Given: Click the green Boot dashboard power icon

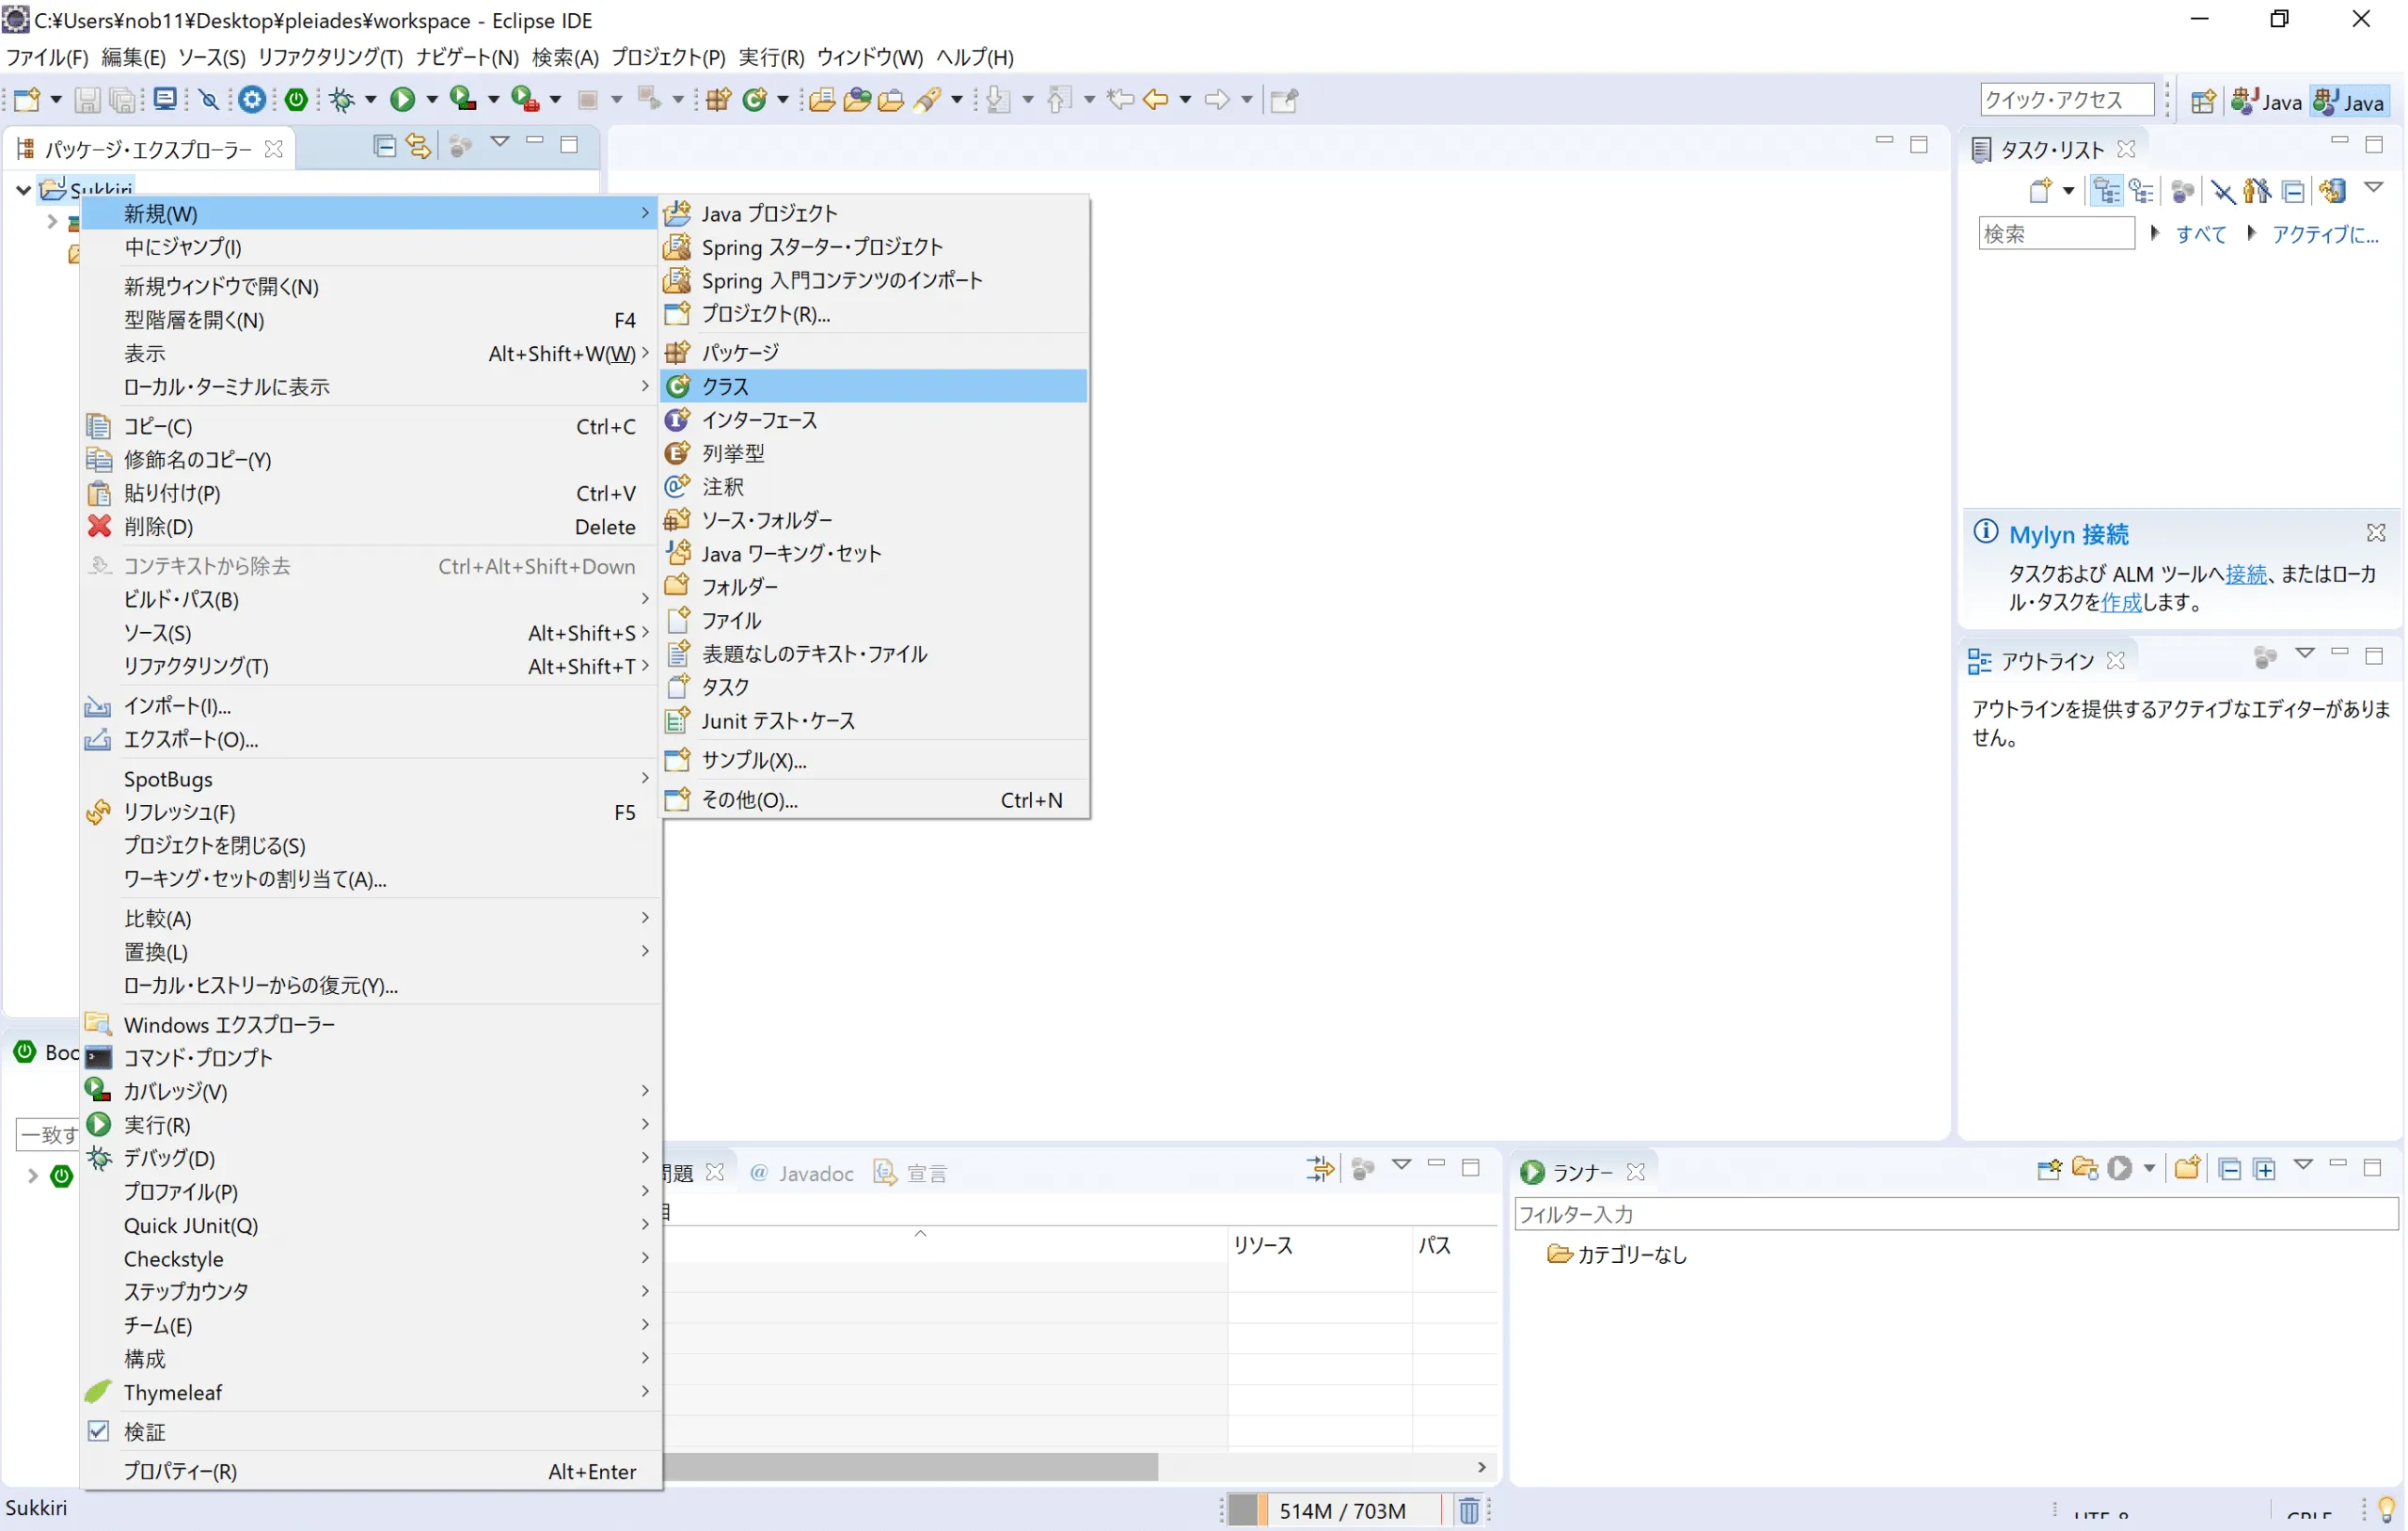Looking at the screenshot, I should (296, 100).
